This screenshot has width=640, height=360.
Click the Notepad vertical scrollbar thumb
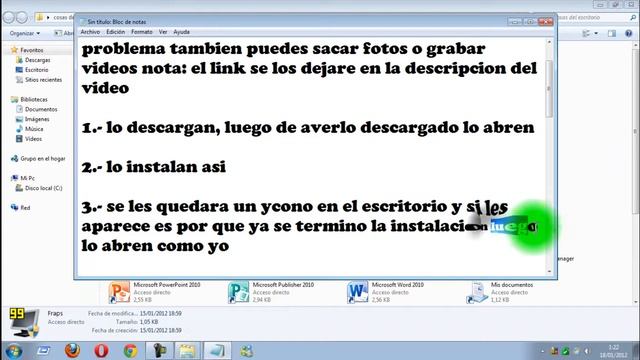(x=549, y=89)
